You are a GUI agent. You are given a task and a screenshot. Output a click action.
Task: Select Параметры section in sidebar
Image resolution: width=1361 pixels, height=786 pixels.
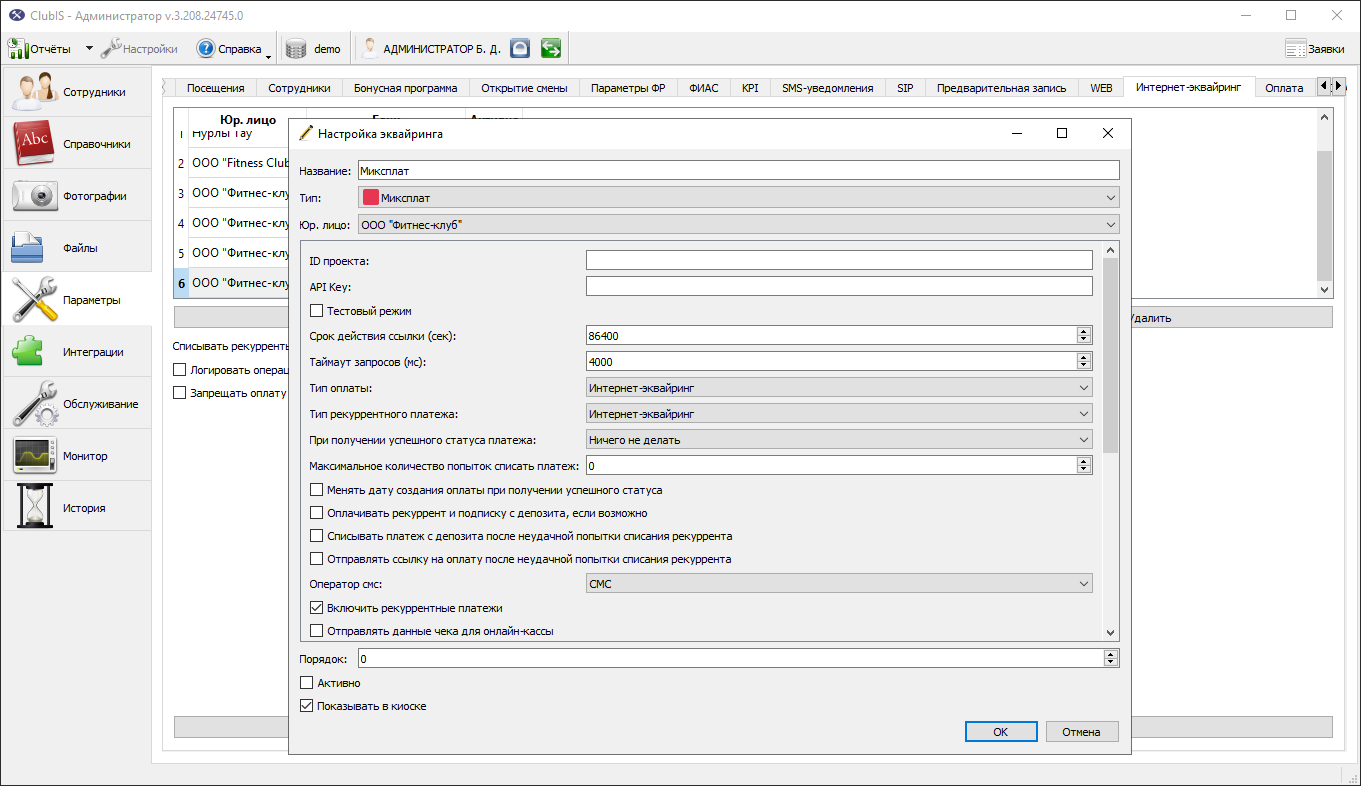pos(77,300)
